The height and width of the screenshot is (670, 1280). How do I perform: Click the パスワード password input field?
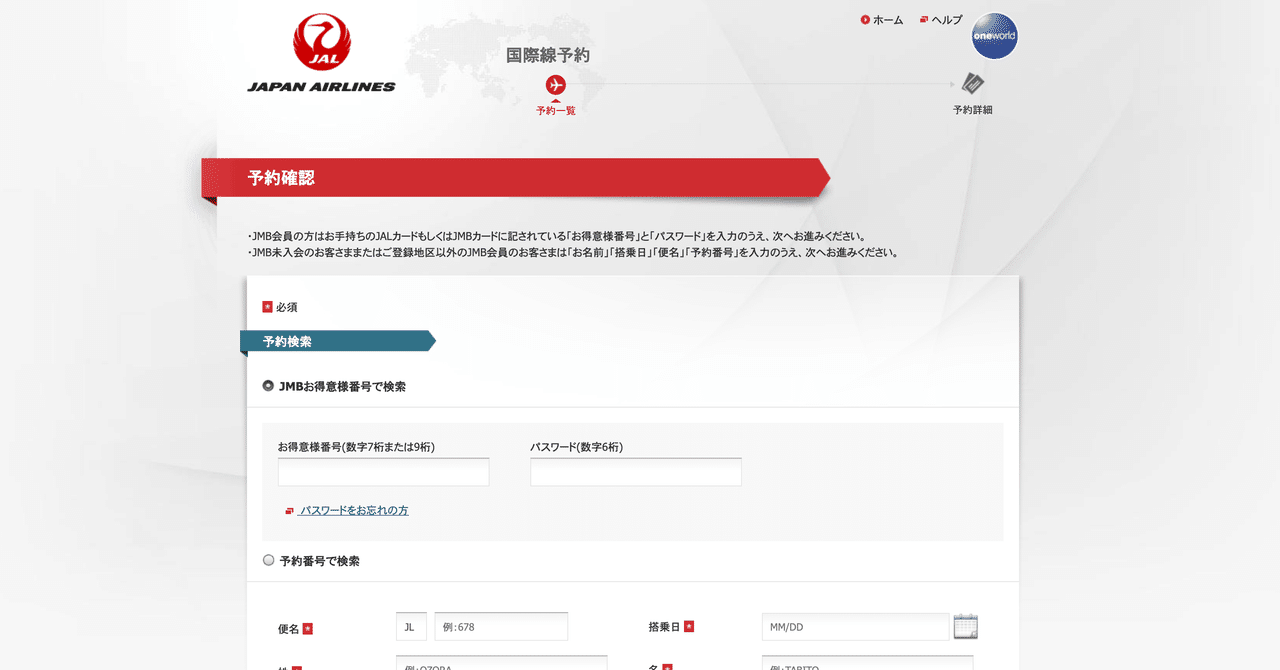tap(635, 471)
